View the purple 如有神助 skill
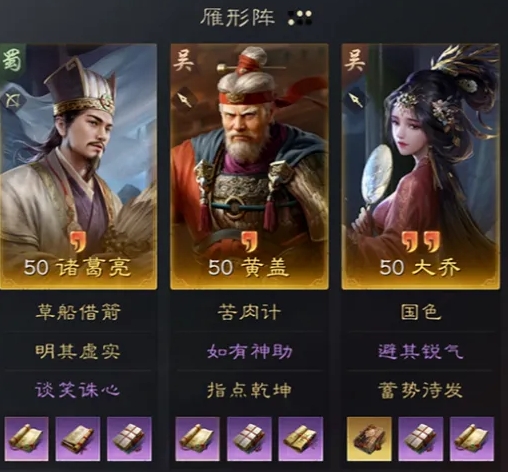This screenshot has width=508, height=472. coord(249,351)
